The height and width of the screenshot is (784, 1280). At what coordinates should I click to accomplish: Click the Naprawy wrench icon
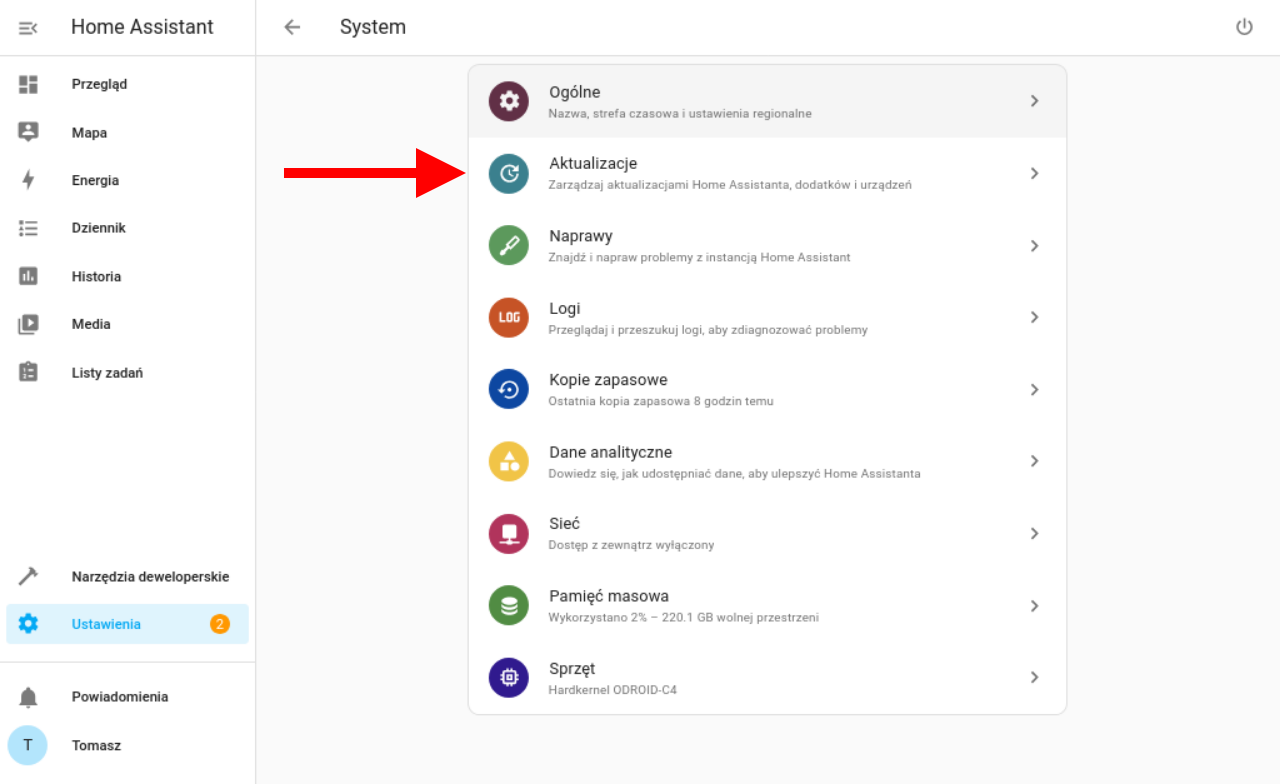click(x=508, y=245)
